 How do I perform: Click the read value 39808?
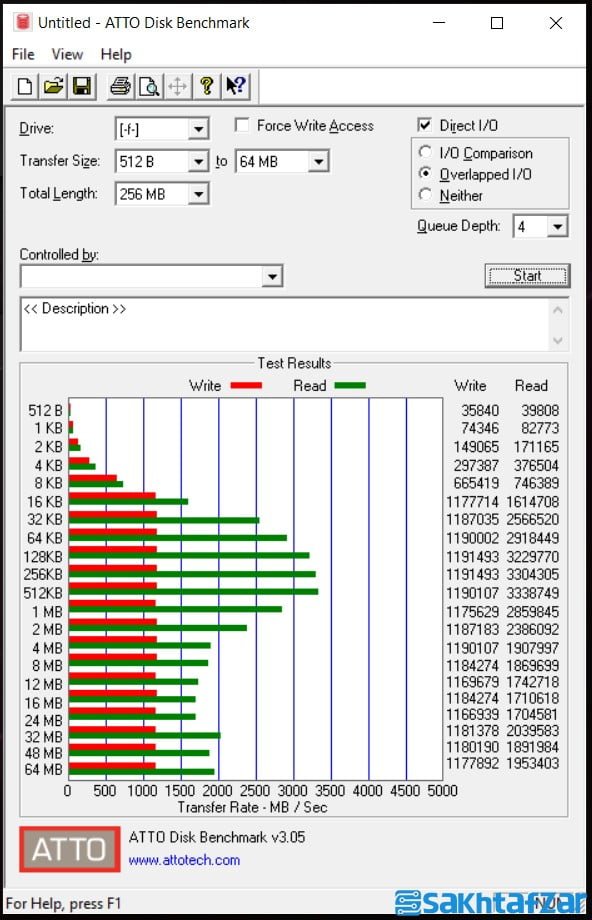(540, 411)
